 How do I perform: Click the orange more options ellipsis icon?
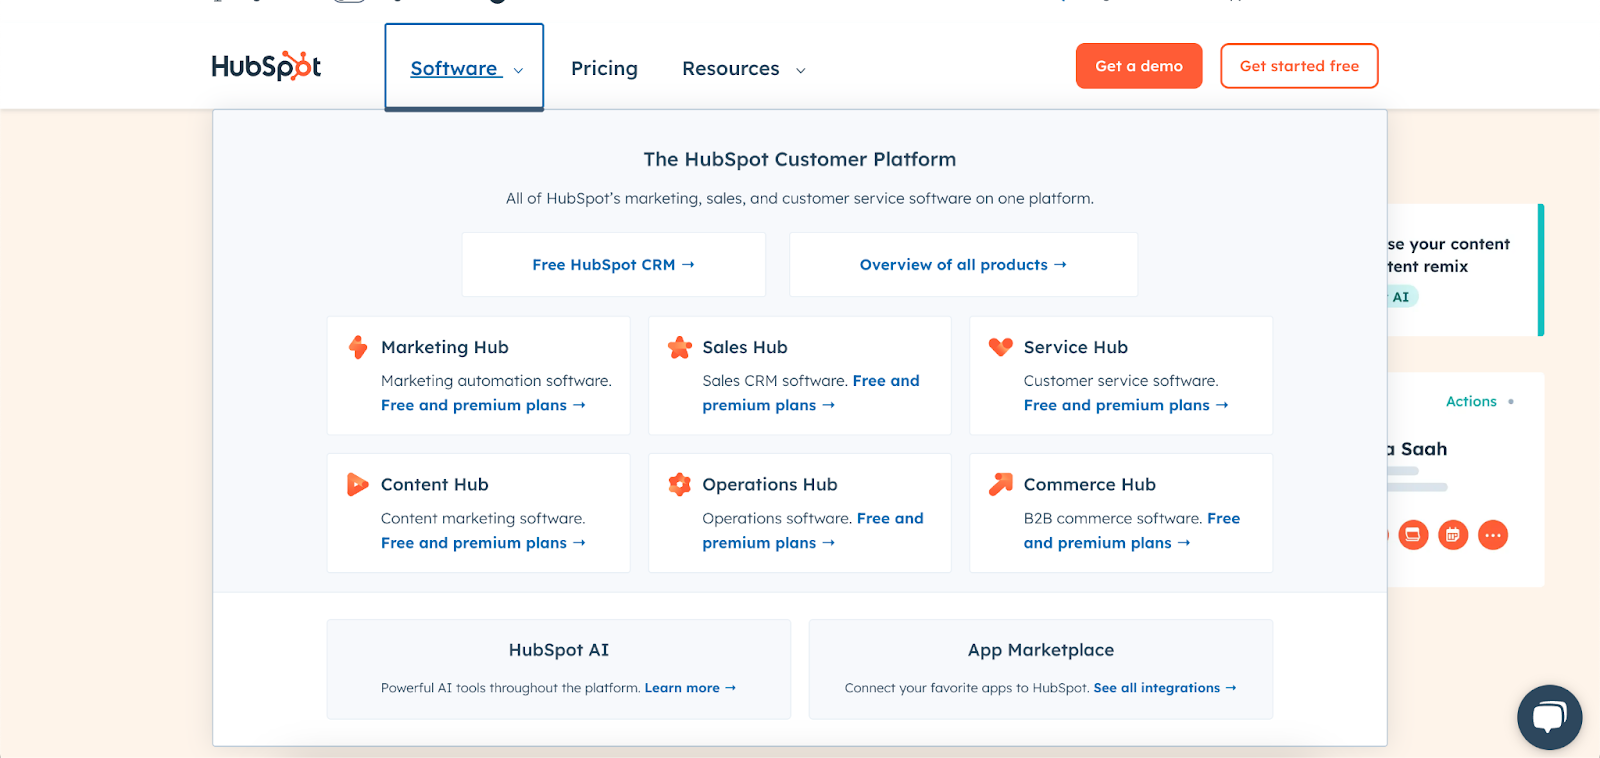1493,535
